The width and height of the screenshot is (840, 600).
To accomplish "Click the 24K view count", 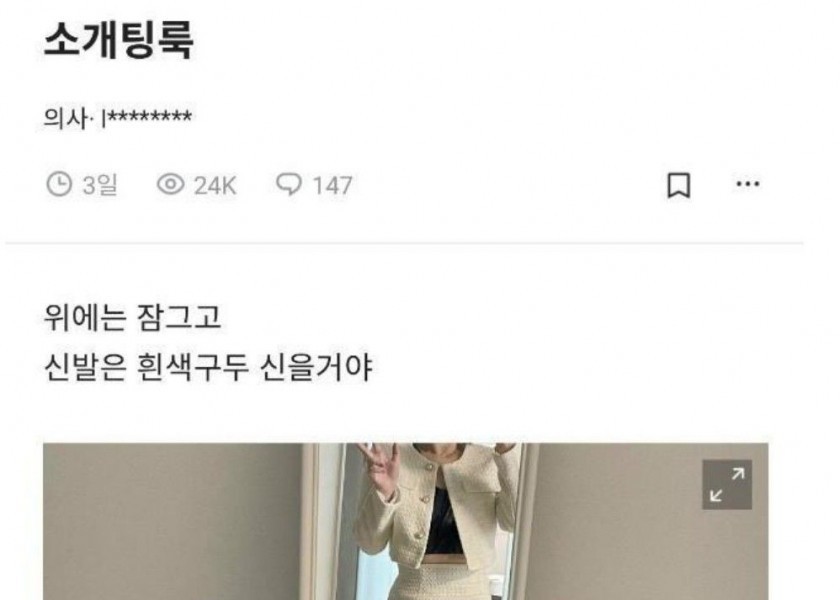I will 215,186.
